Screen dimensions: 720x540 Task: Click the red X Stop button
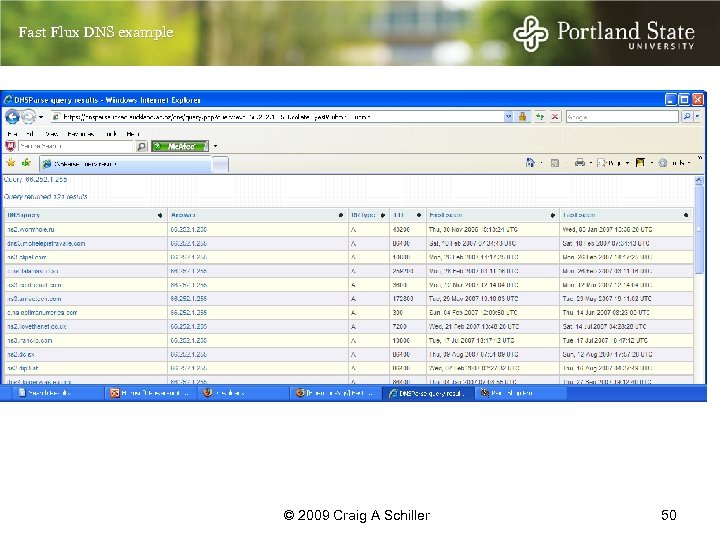(x=555, y=117)
